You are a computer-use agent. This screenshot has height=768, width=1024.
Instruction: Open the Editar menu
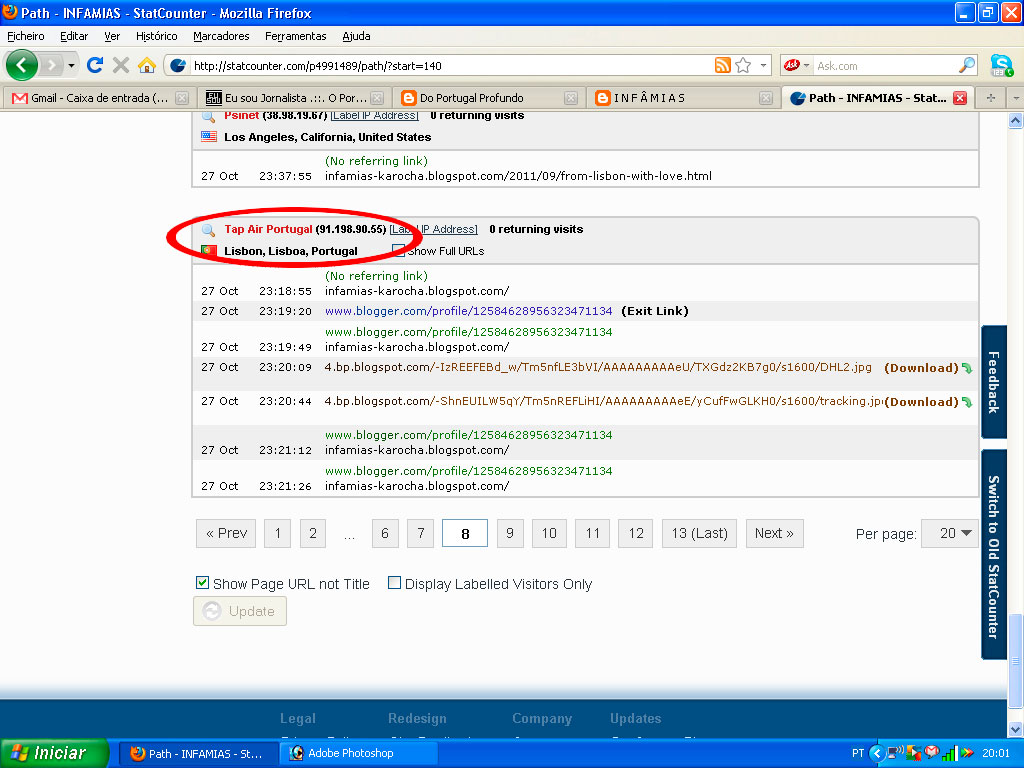tap(74, 36)
